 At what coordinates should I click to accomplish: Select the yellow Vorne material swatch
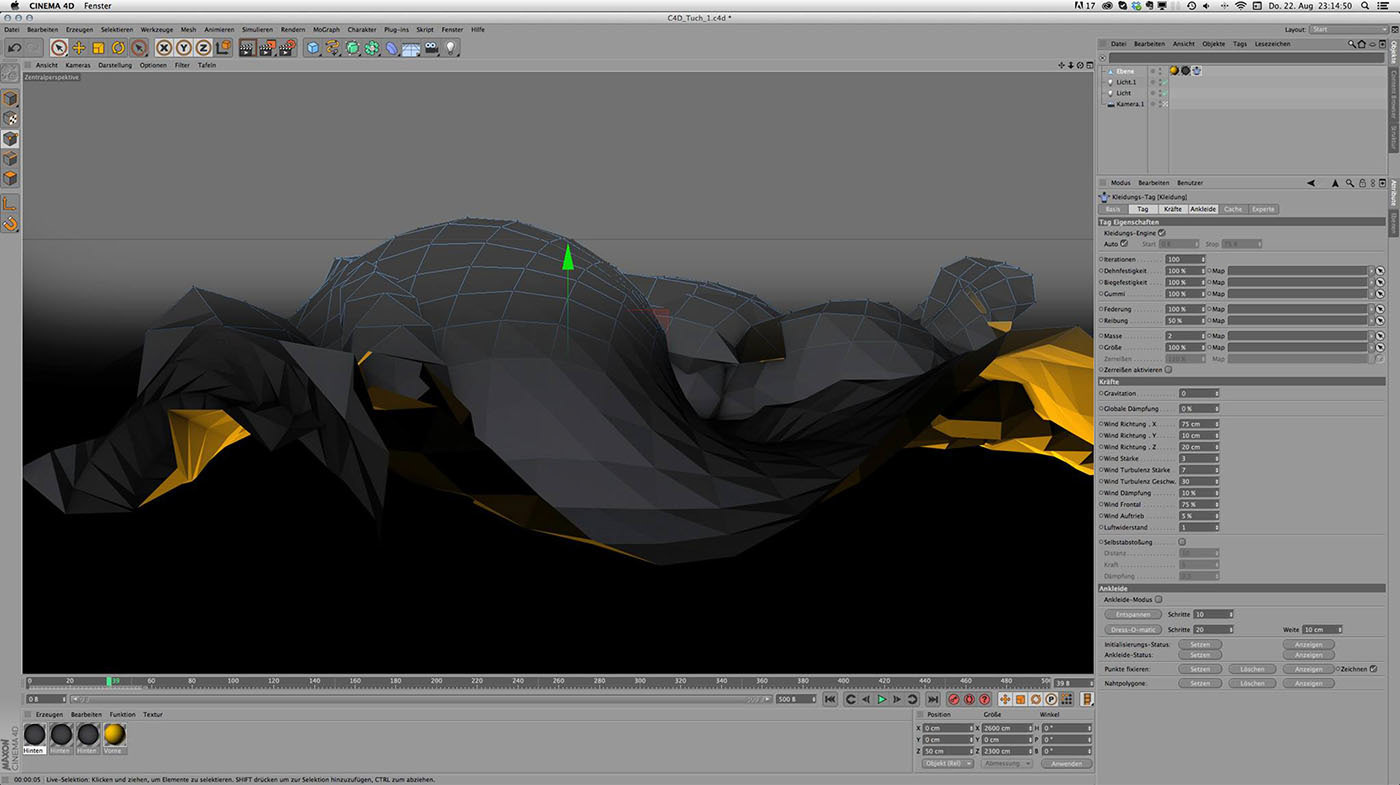tap(114, 736)
